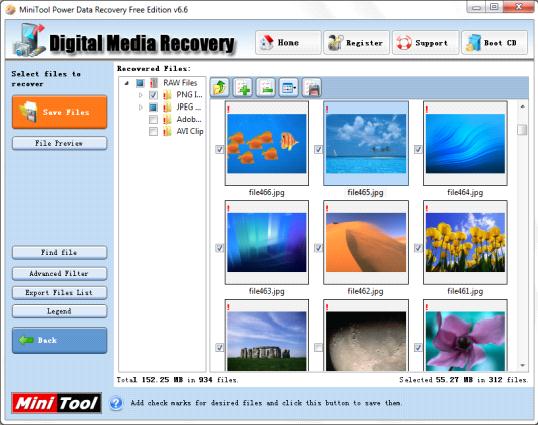538x425 pixels.
Task: Click the Register keys icon
Action: (x=335, y=43)
